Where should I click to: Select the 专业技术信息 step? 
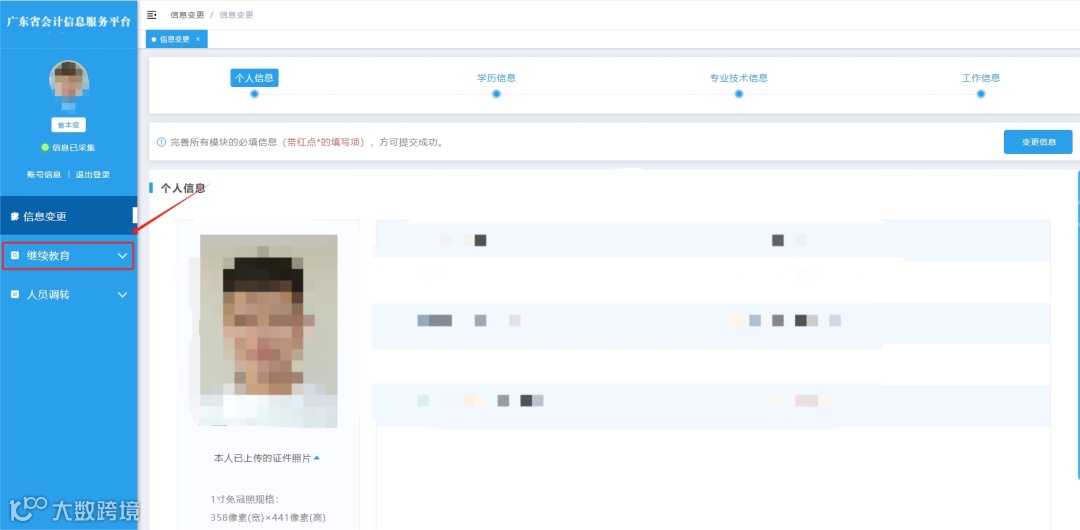(x=738, y=78)
